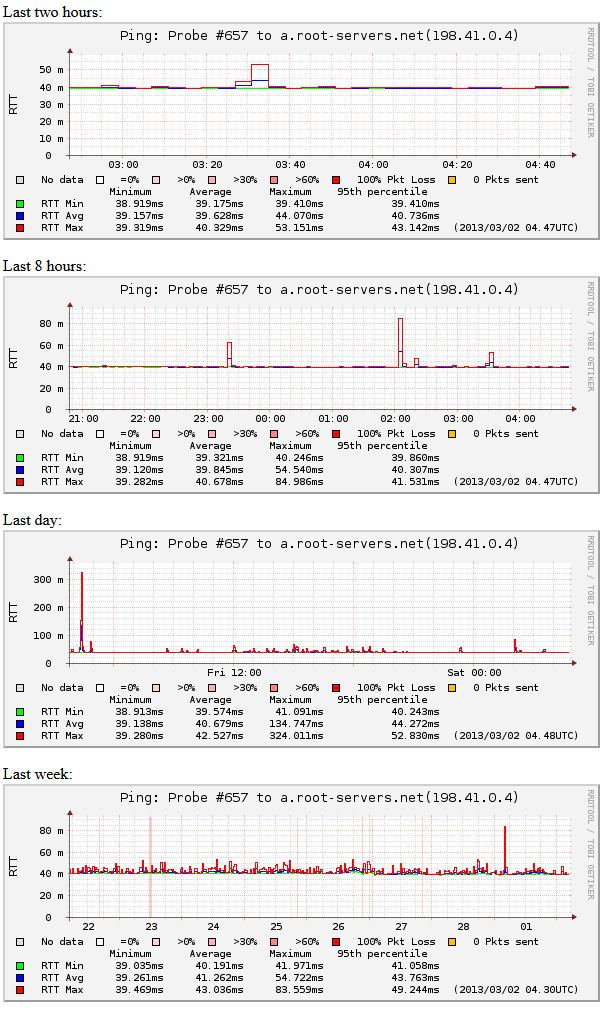
Task: Click the 'Fri 12:00' axis label in the Last day graph
Action: click(x=233, y=673)
